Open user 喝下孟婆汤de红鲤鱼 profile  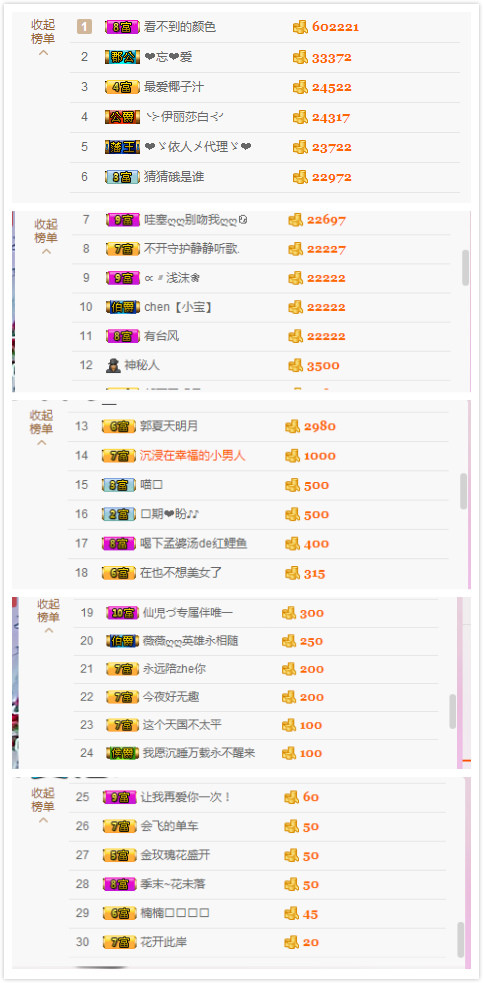point(194,544)
